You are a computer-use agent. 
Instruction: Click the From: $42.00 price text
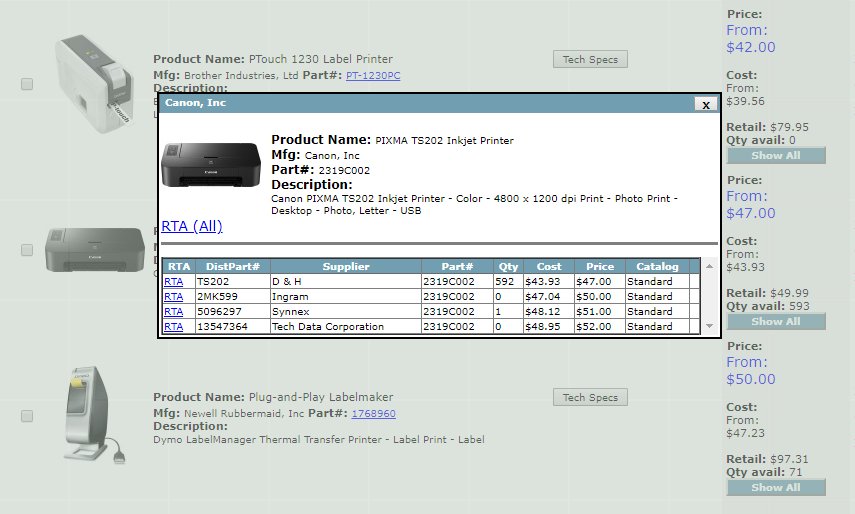coord(750,39)
